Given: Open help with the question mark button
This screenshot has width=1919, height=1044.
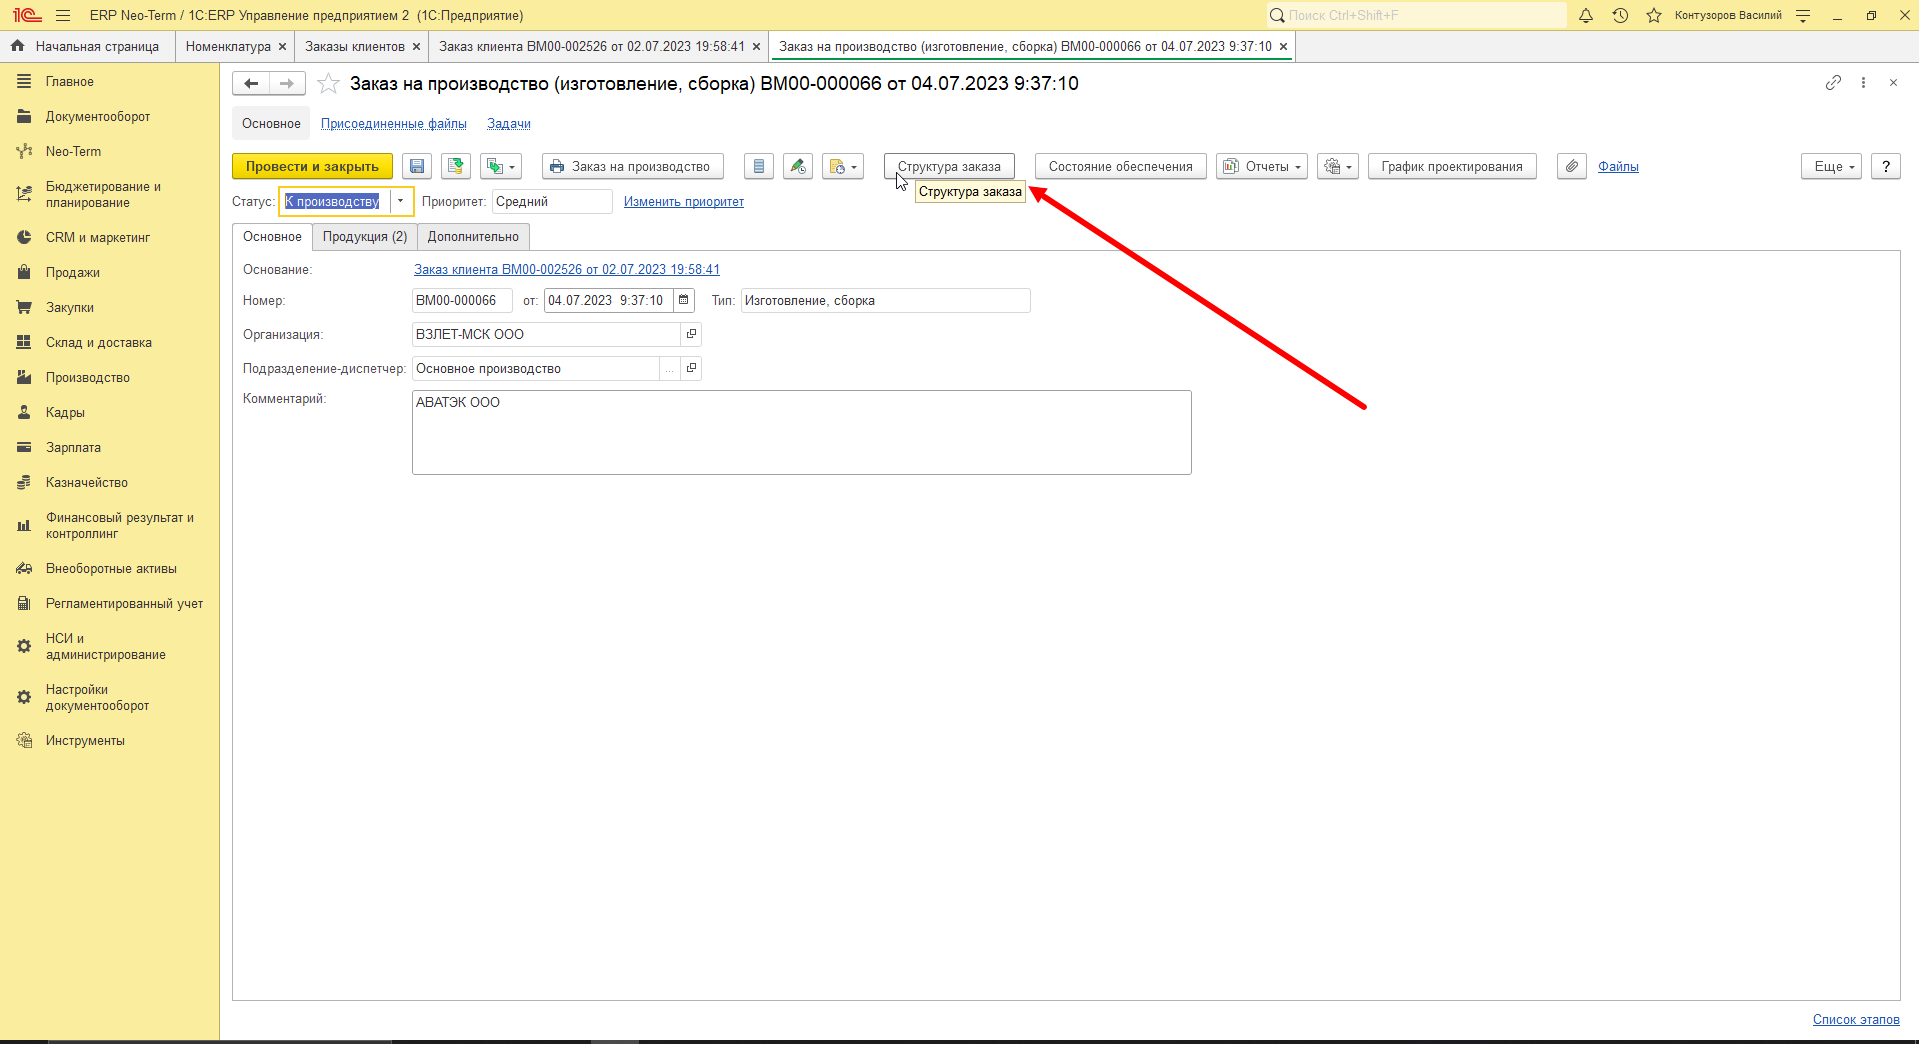Looking at the screenshot, I should click(x=1886, y=167).
